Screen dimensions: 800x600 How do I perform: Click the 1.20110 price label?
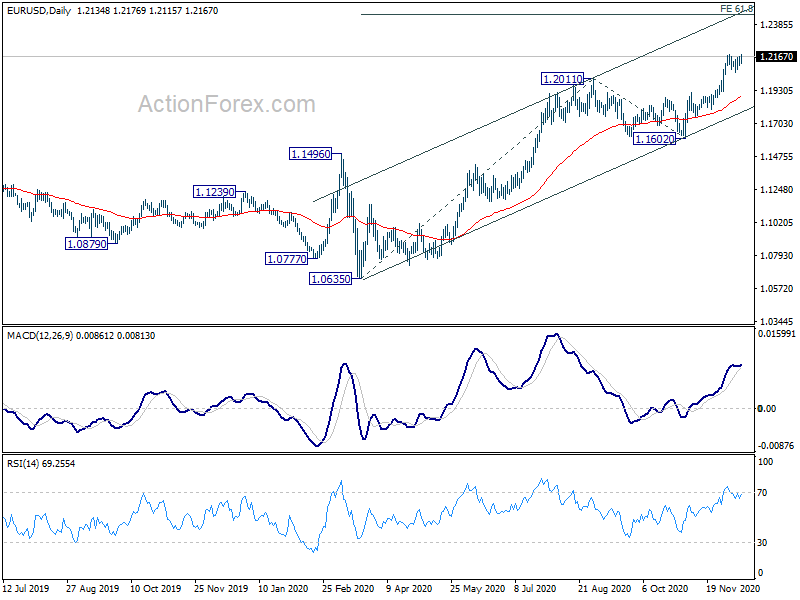[562, 79]
